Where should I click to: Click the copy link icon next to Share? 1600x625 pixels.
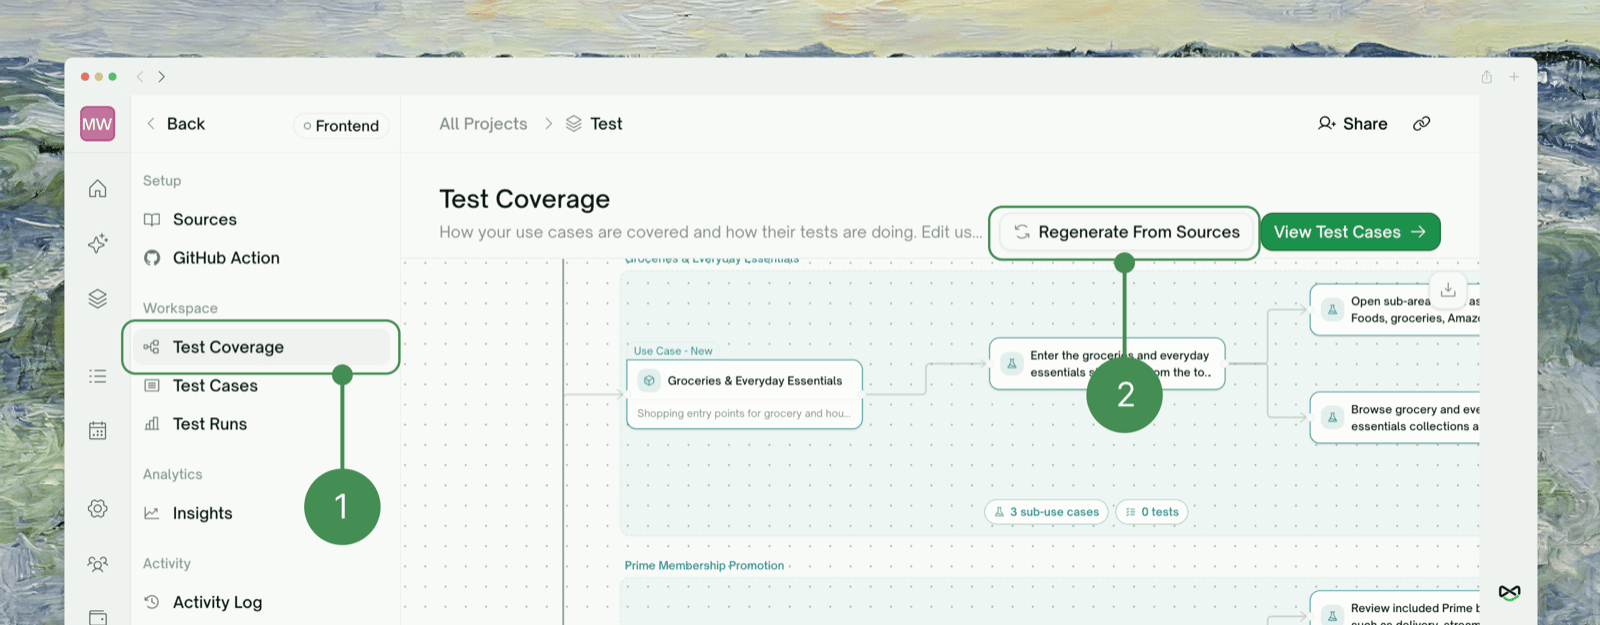coord(1421,124)
